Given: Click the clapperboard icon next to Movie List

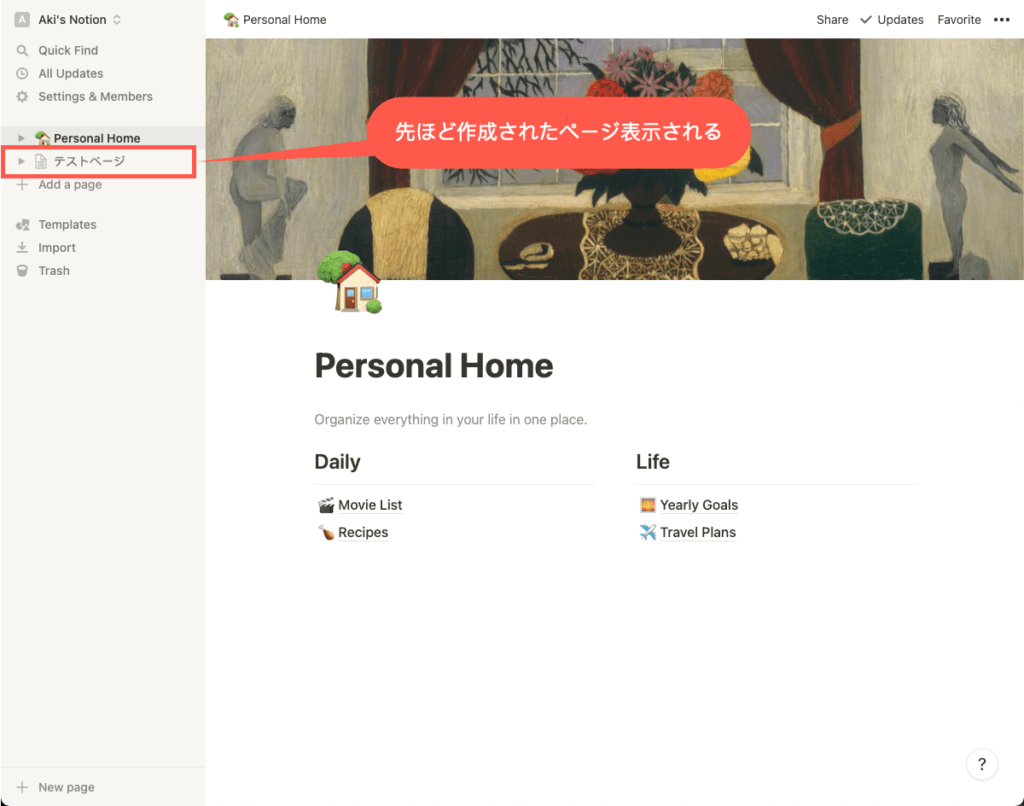Looking at the screenshot, I should coord(326,506).
